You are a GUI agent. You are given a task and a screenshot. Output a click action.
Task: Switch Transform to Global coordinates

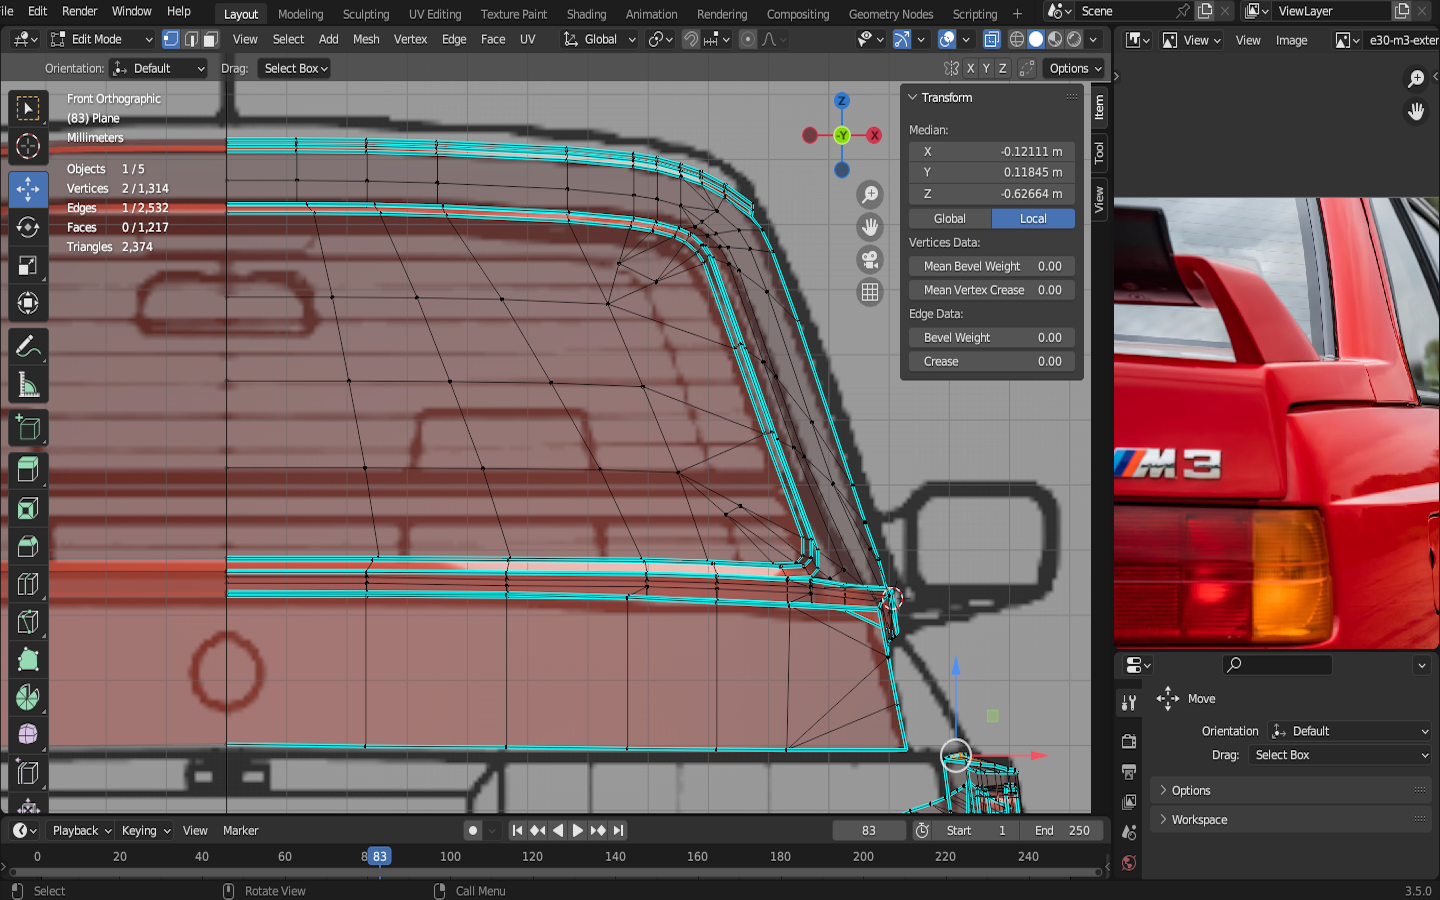coord(949,218)
